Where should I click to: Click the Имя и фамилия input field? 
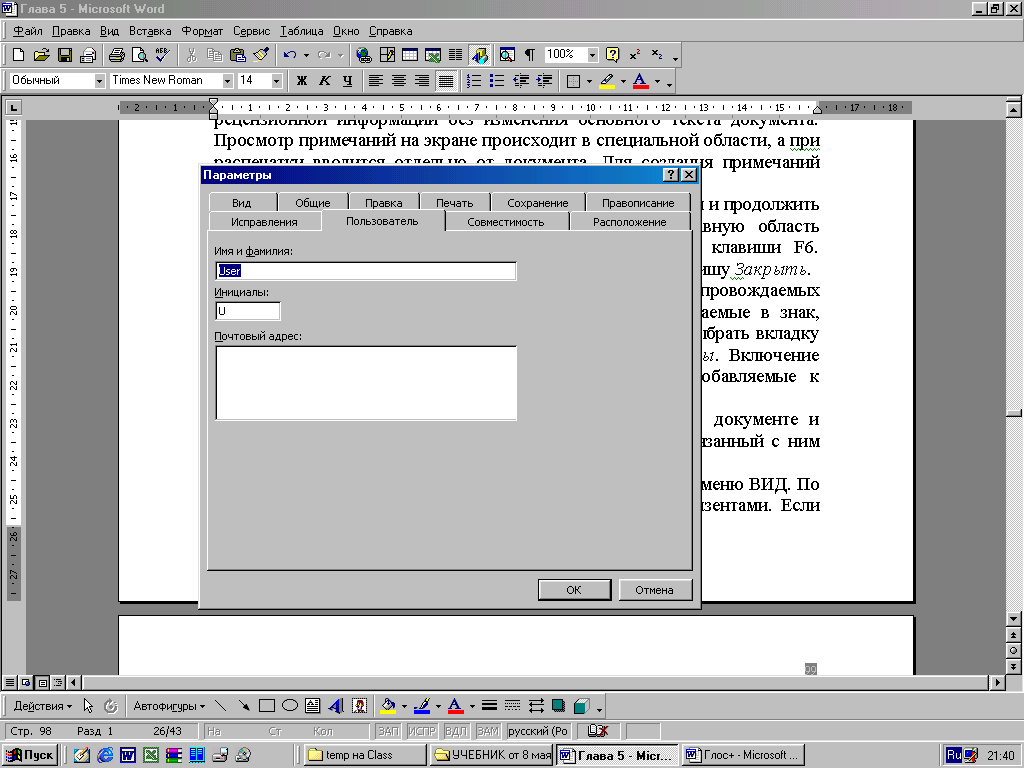[x=366, y=271]
